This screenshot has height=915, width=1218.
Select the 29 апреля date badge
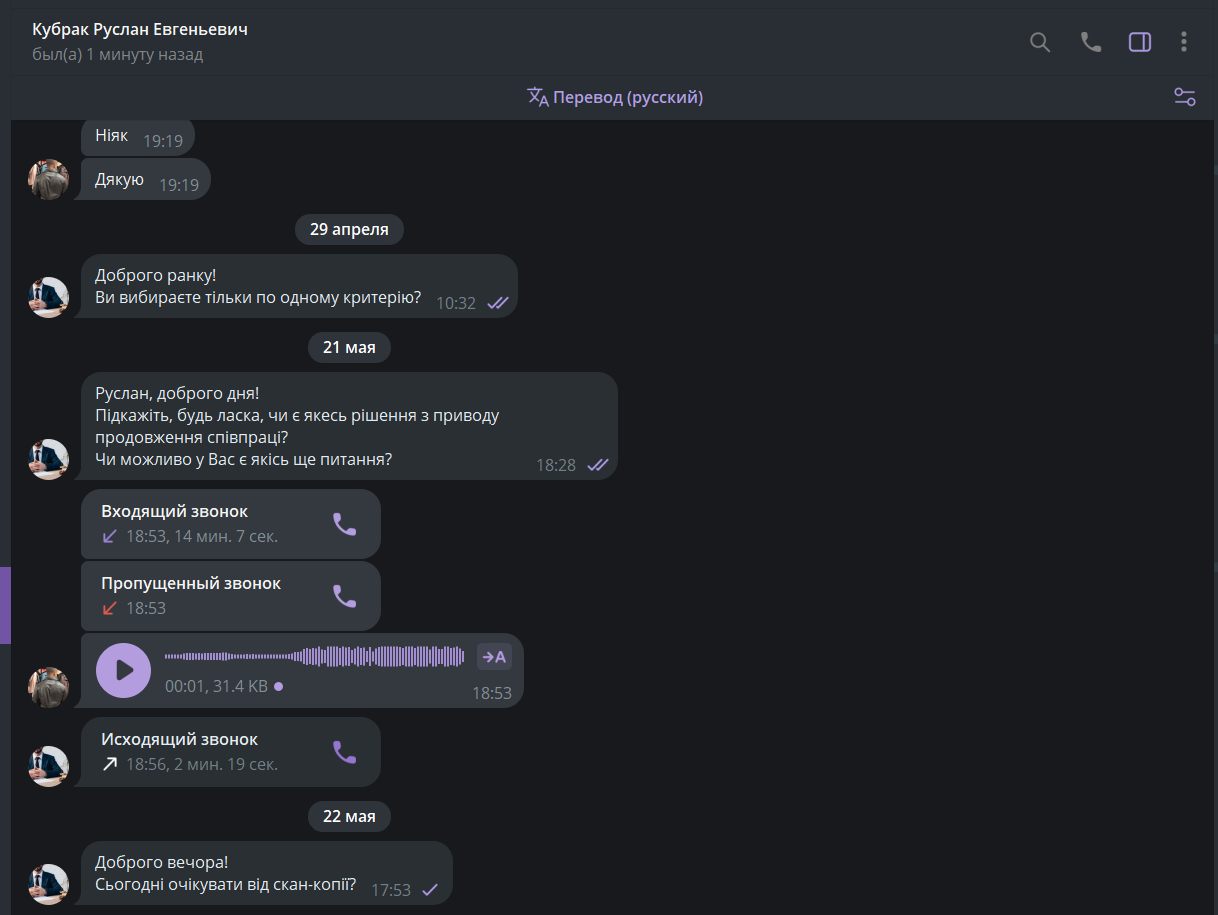(349, 229)
